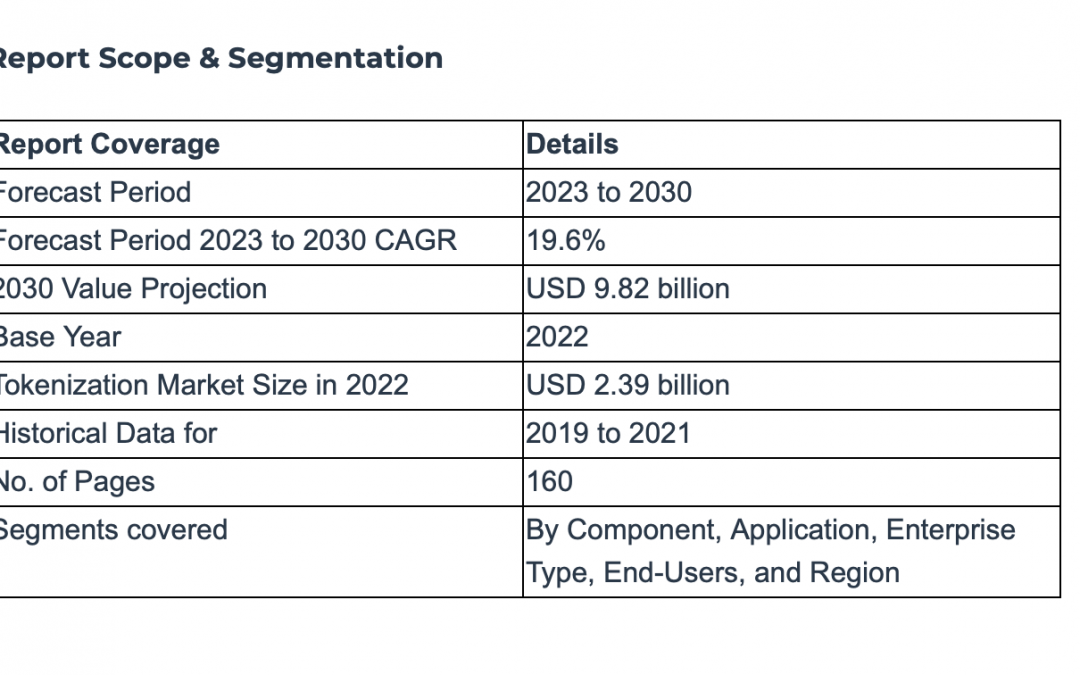Click the 19.6% CAGR value
Viewport: 1080px width, 675px height.
point(566,240)
